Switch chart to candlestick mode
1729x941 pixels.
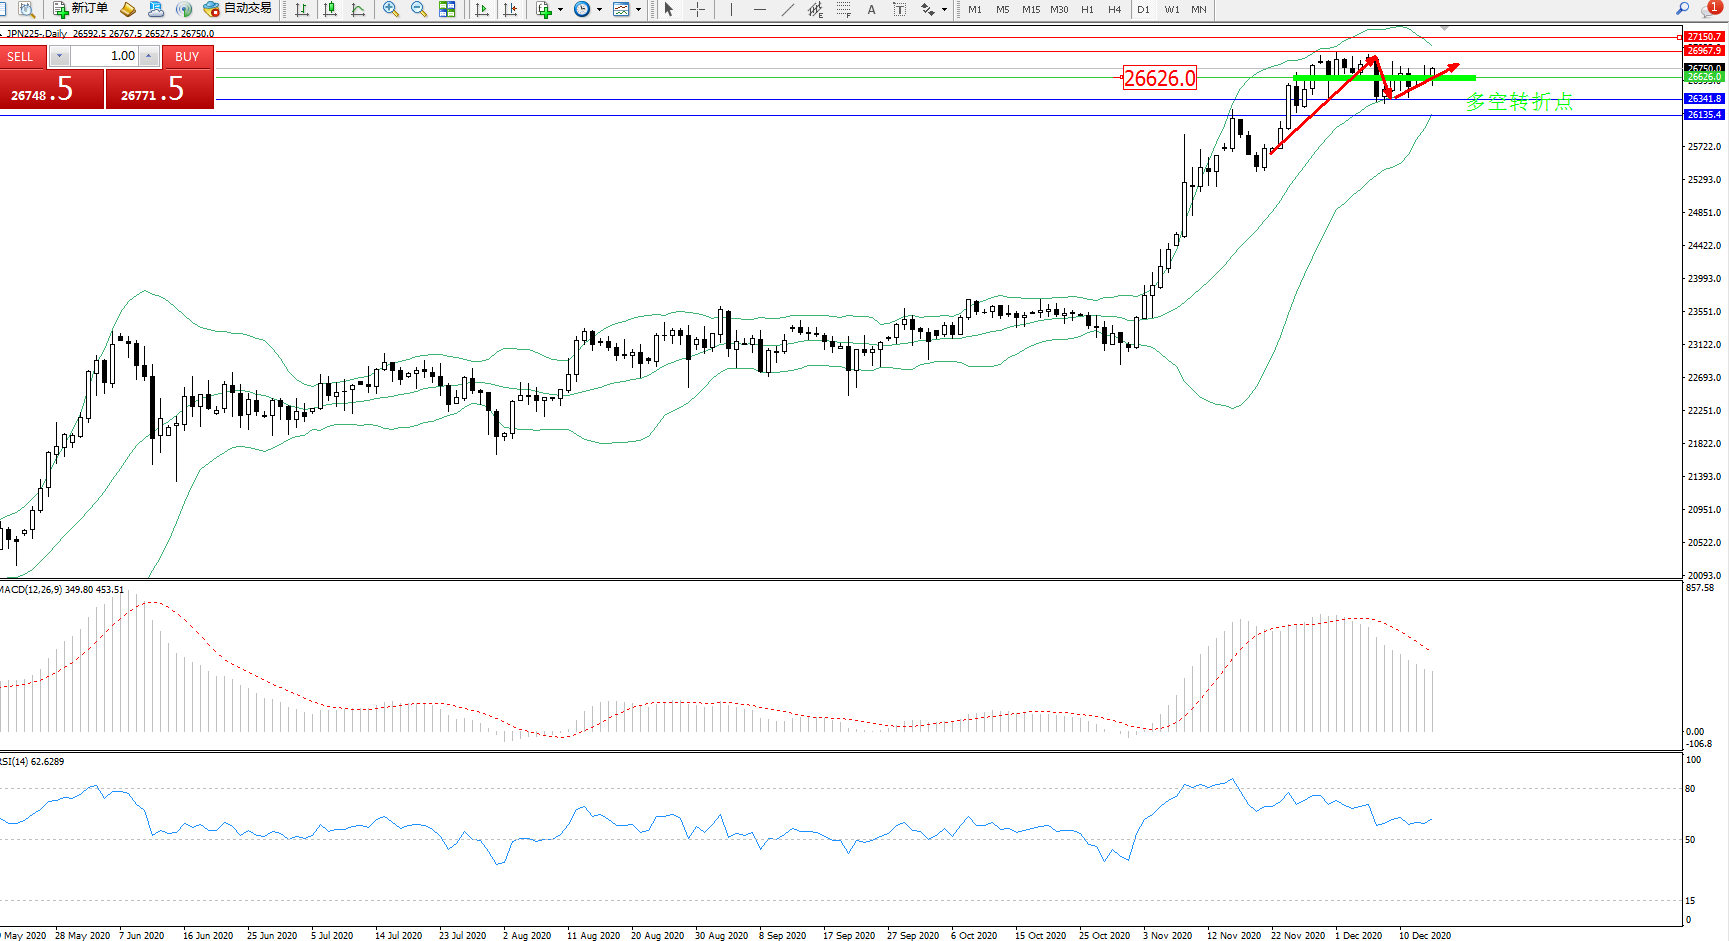tap(330, 9)
